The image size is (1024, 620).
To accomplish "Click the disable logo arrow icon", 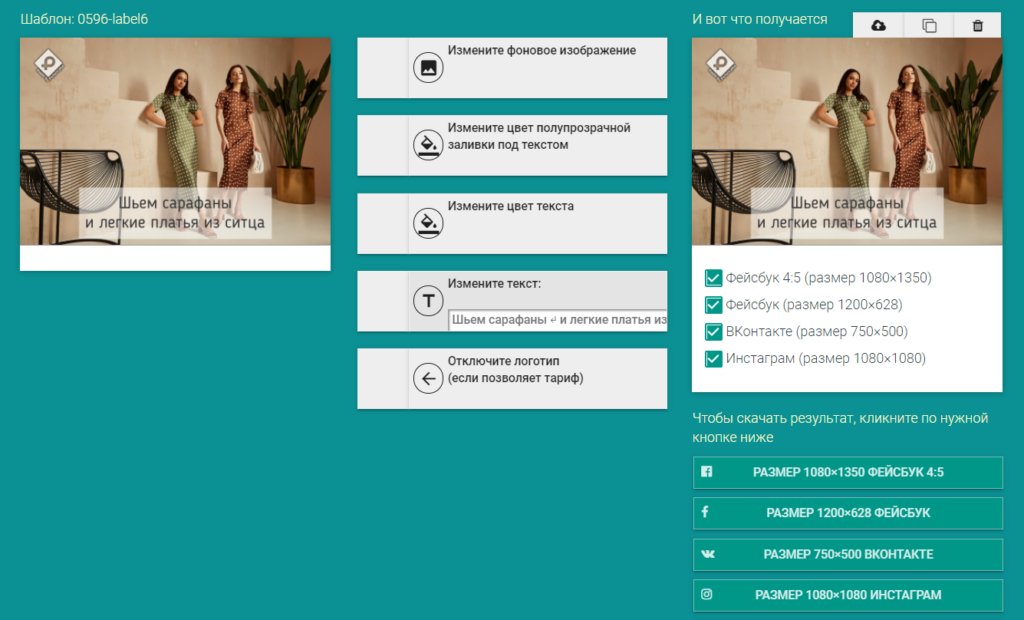I will pos(428,378).
